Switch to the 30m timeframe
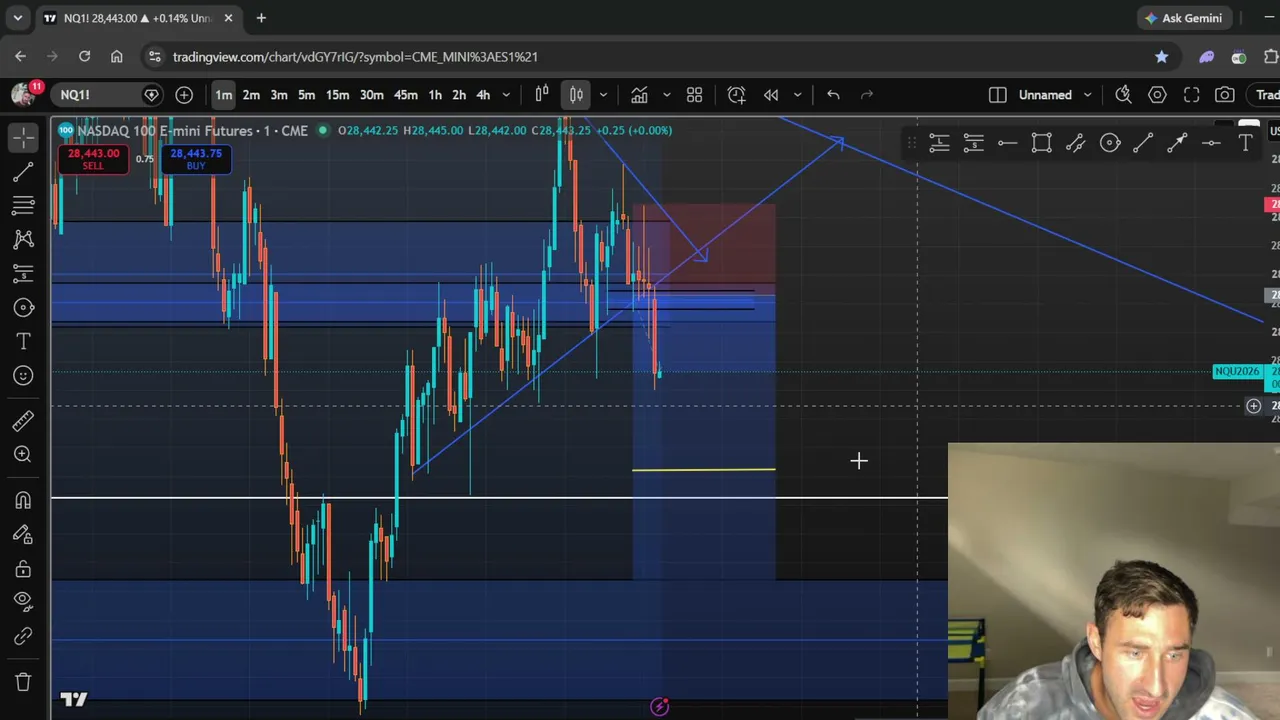The width and height of the screenshot is (1280, 720). click(372, 95)
